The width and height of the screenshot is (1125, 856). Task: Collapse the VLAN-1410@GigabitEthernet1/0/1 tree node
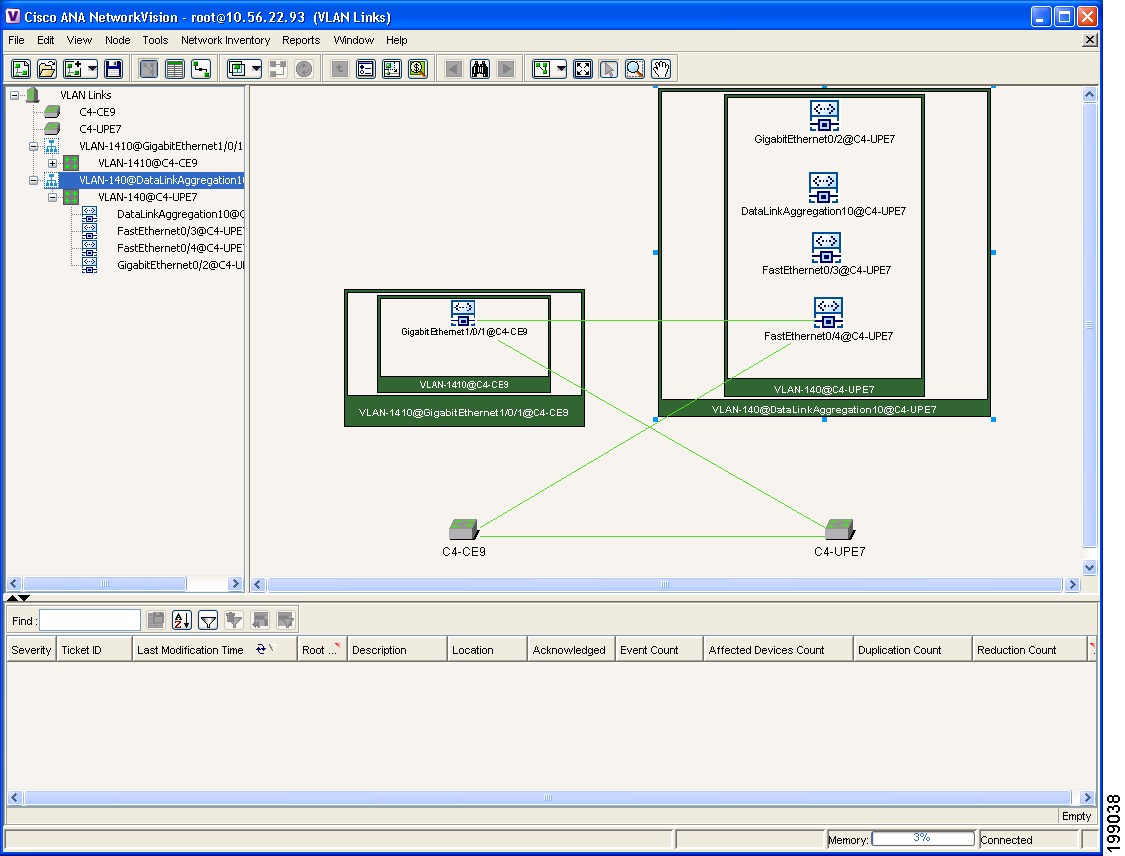[33, 146]
